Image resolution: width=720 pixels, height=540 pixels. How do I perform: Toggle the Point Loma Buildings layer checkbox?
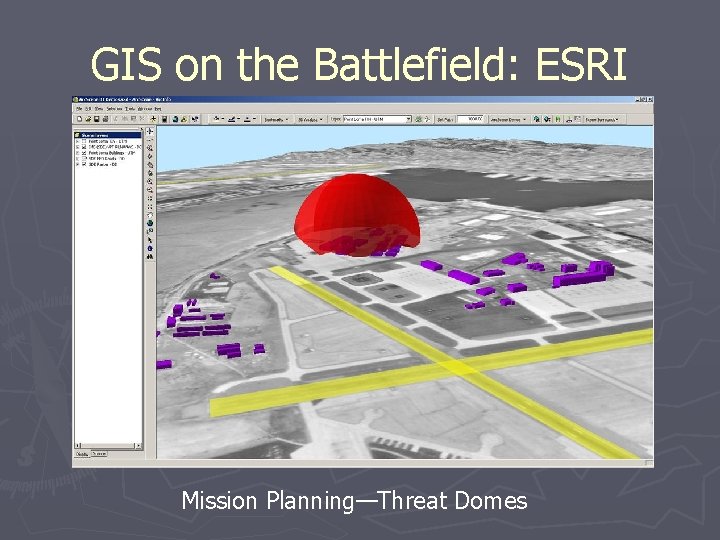click(x=84, y=152)
